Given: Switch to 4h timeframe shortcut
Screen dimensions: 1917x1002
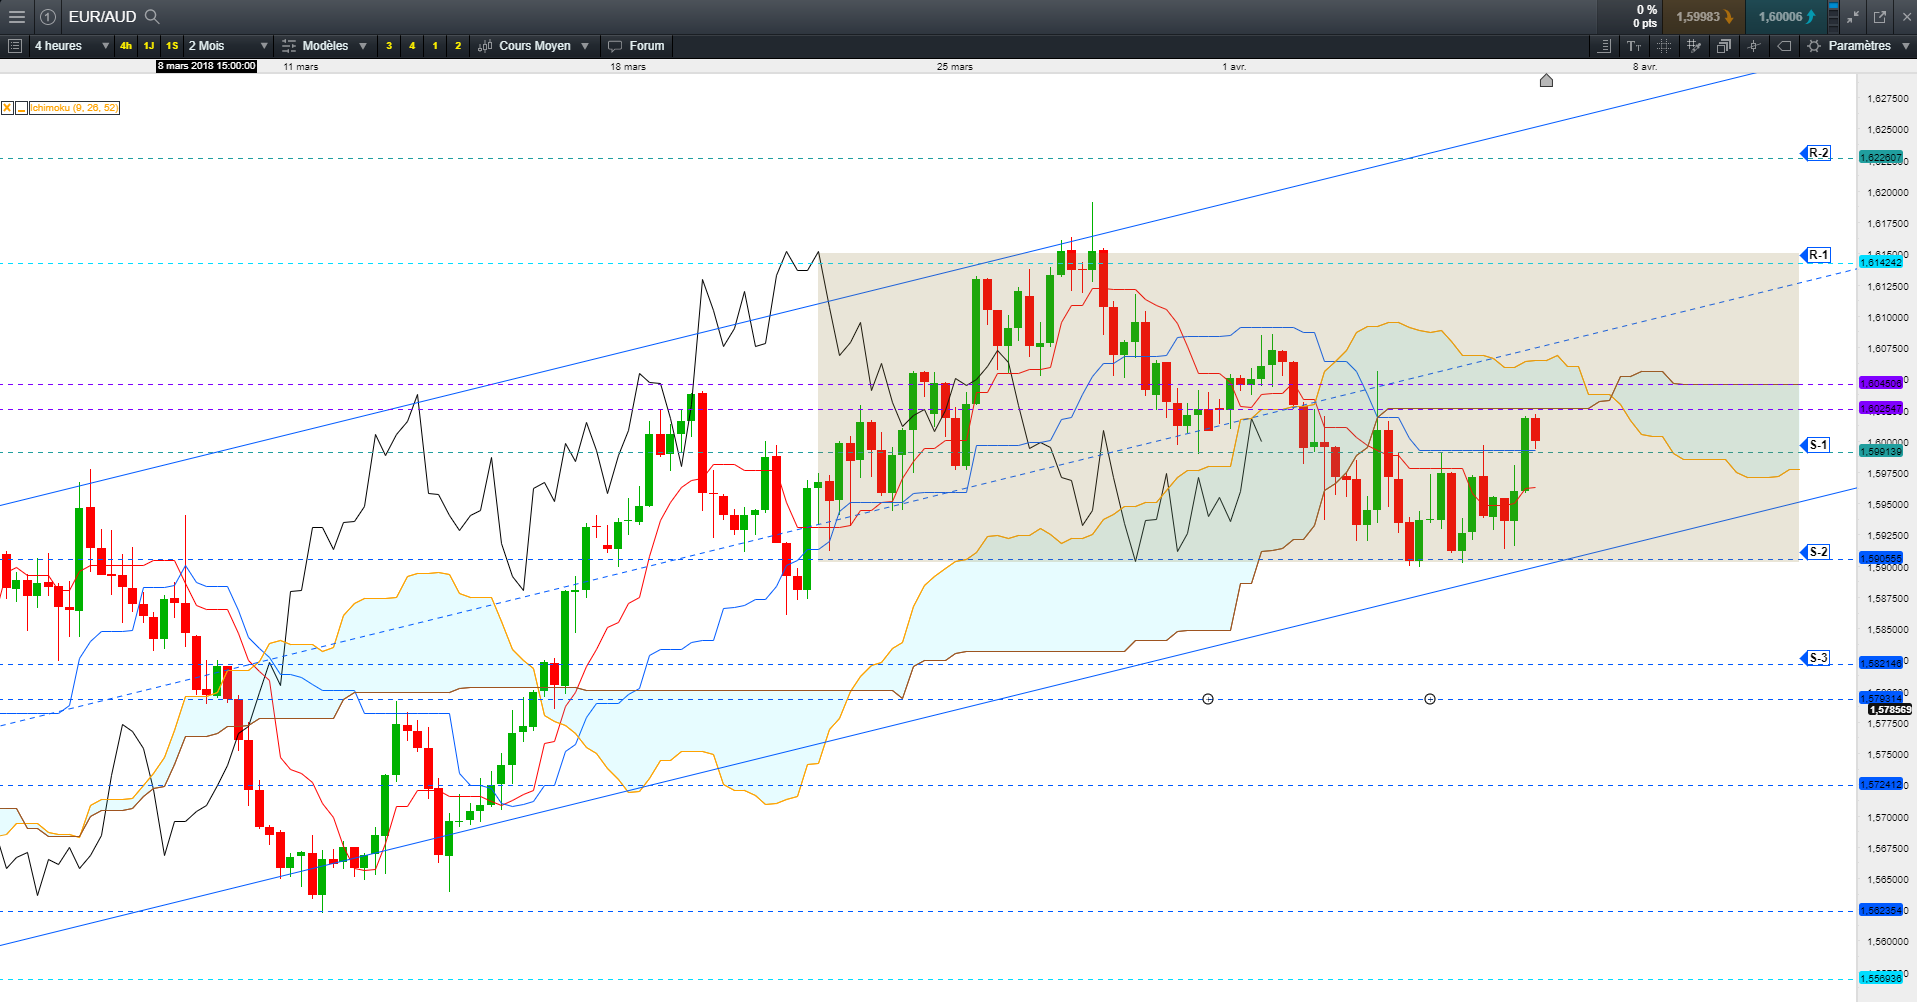Looking at the screenshot, I should point(126,46).
